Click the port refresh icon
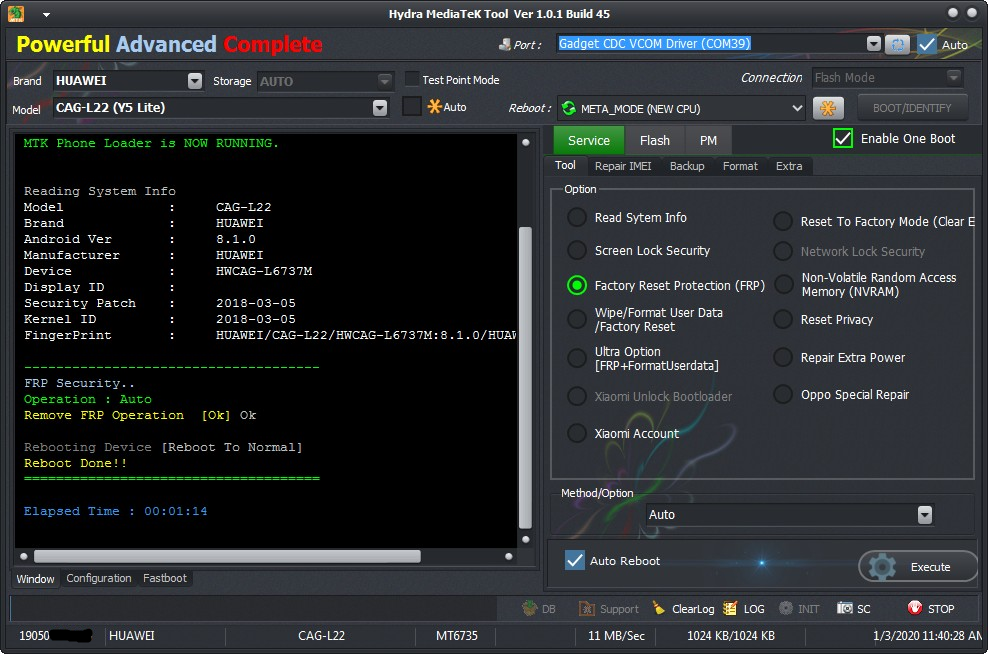The image size is (988, 654). point(897,44)
